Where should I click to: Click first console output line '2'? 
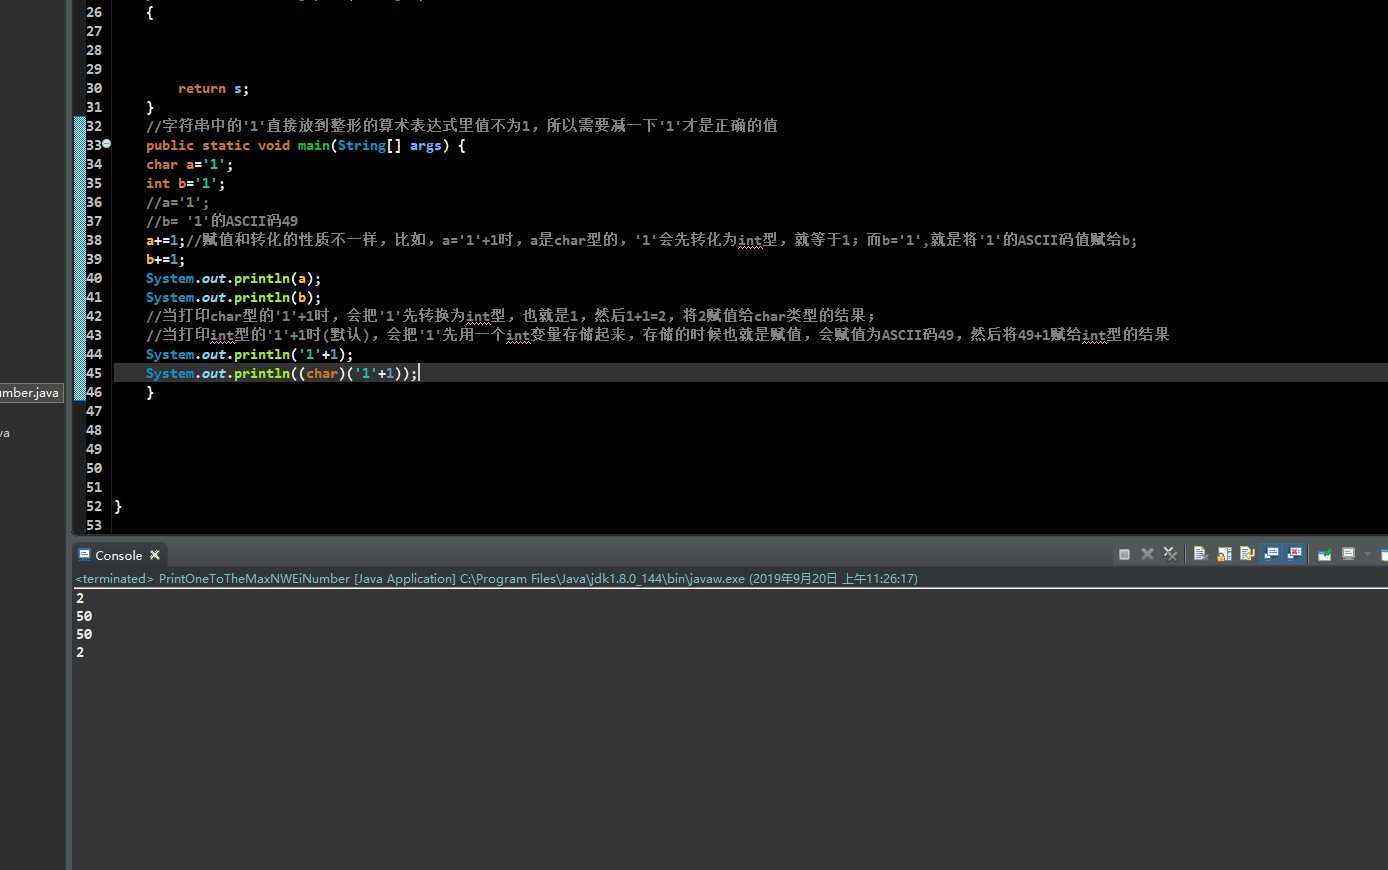pyautogui.click(x=80, y=598)
